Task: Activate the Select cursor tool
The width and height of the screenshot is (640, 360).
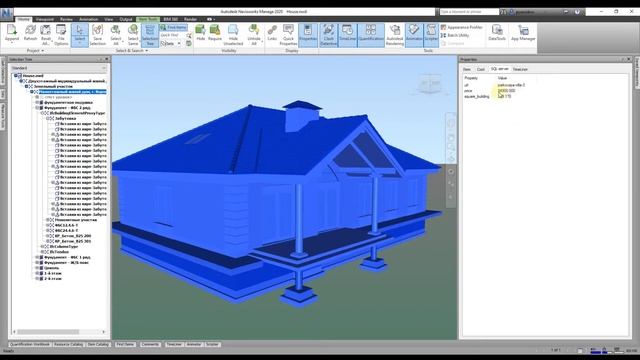Action: point(80,34)
